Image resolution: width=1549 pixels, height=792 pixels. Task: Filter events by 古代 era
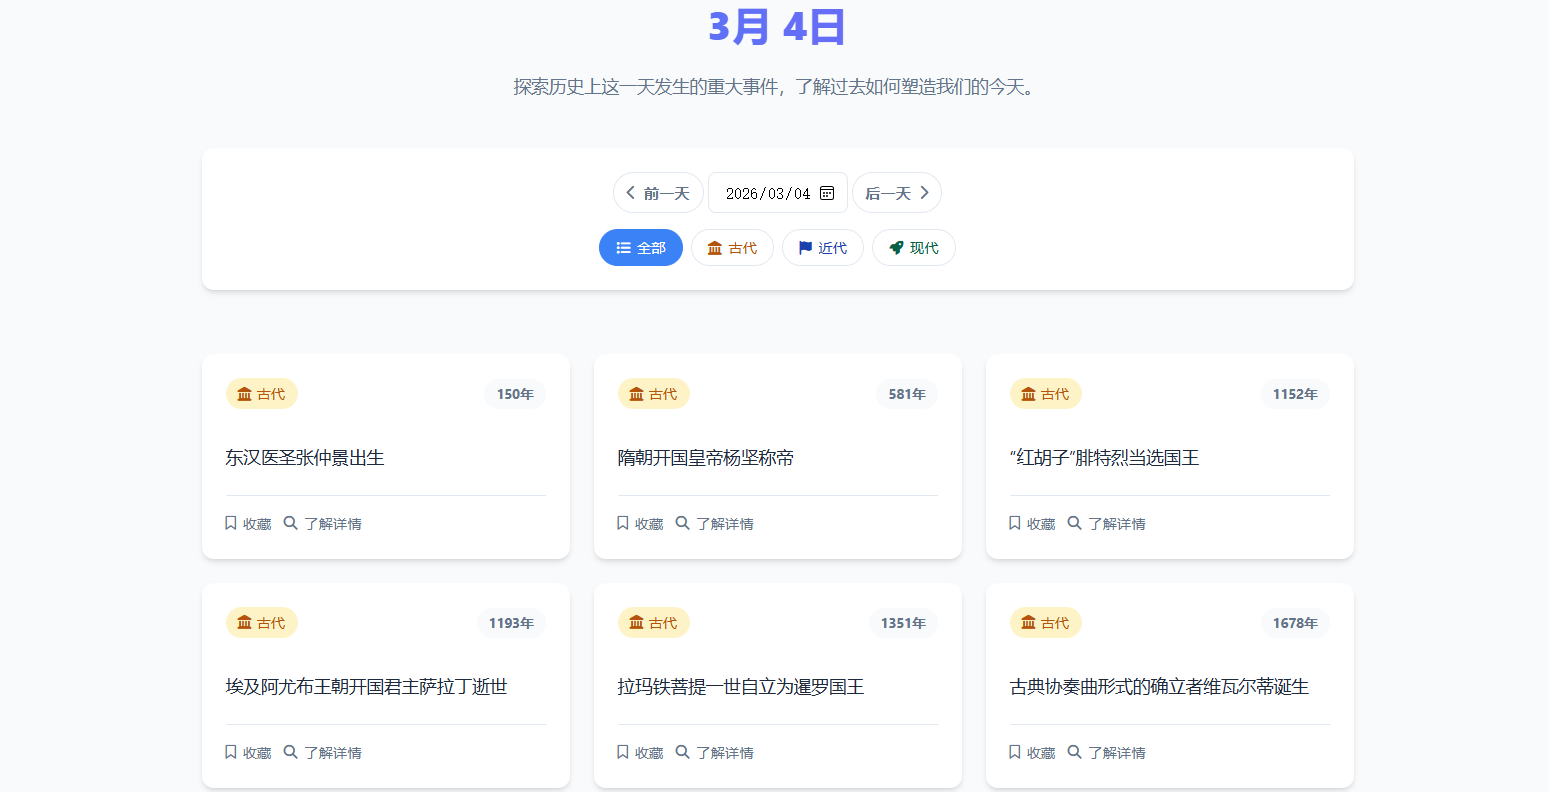point(732,248)
